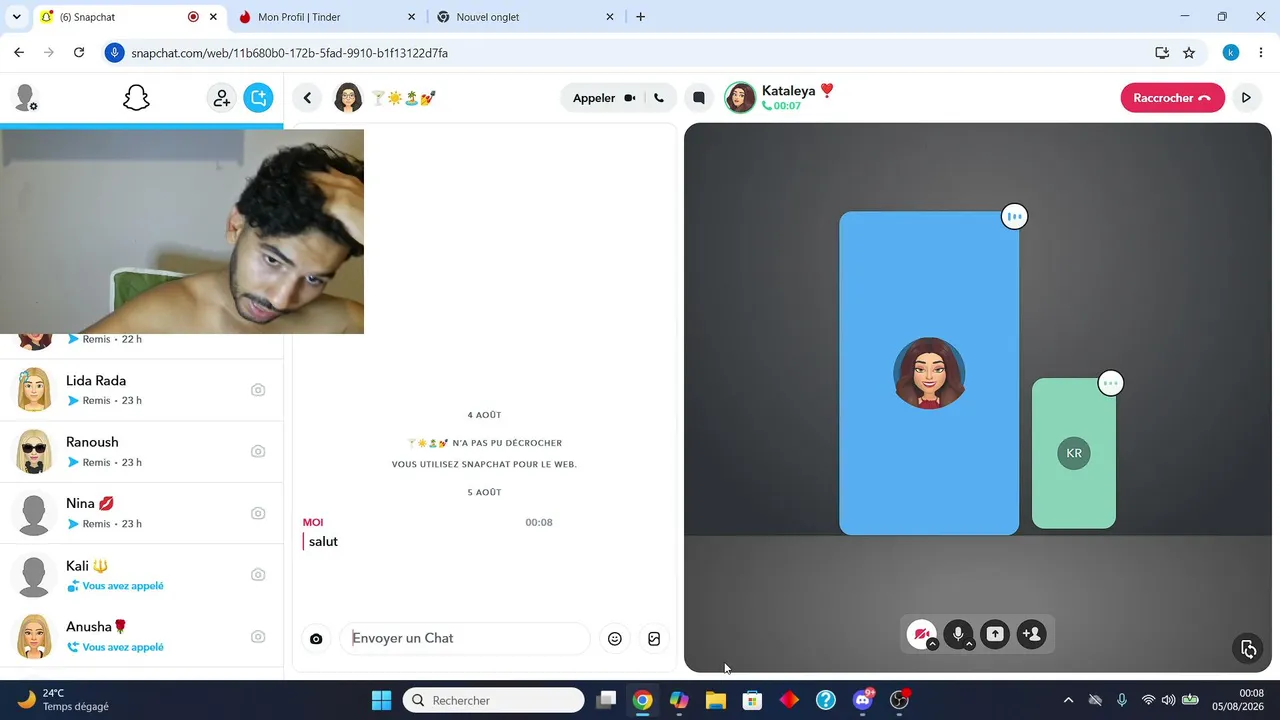The image size is (1280, 720).
Task: Select Kataleya's blue video tile
Action: pyautogui.click(x=929, y=373)
